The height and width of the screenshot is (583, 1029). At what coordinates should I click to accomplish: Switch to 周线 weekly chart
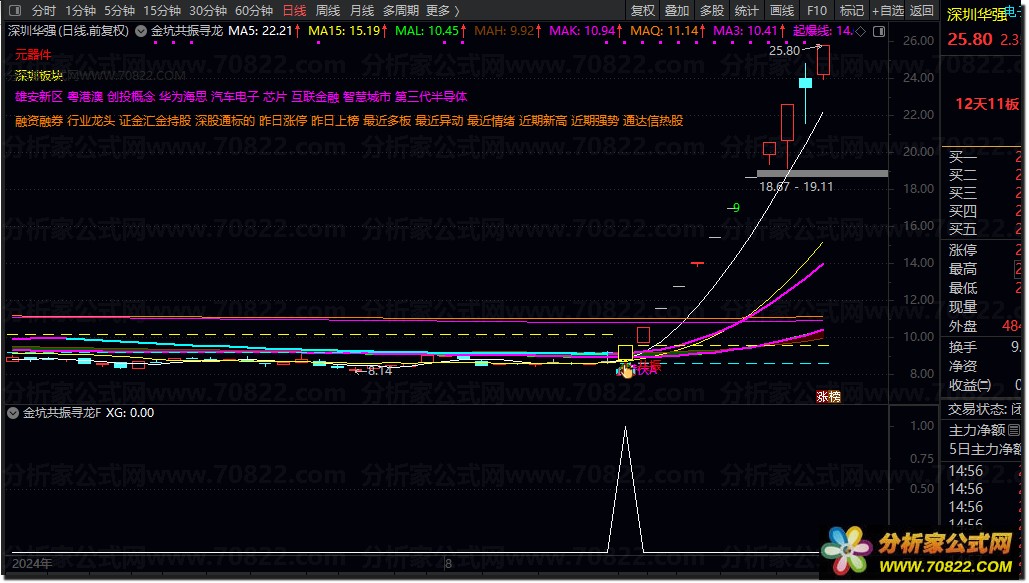pos(327,11)
